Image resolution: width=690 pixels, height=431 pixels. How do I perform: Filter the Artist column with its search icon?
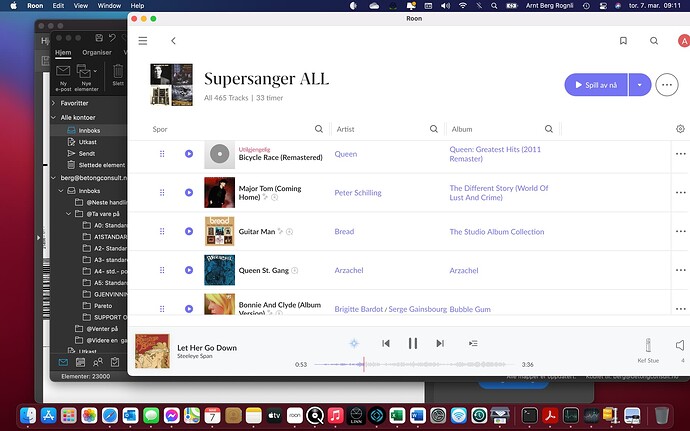(x=433, y=129)
